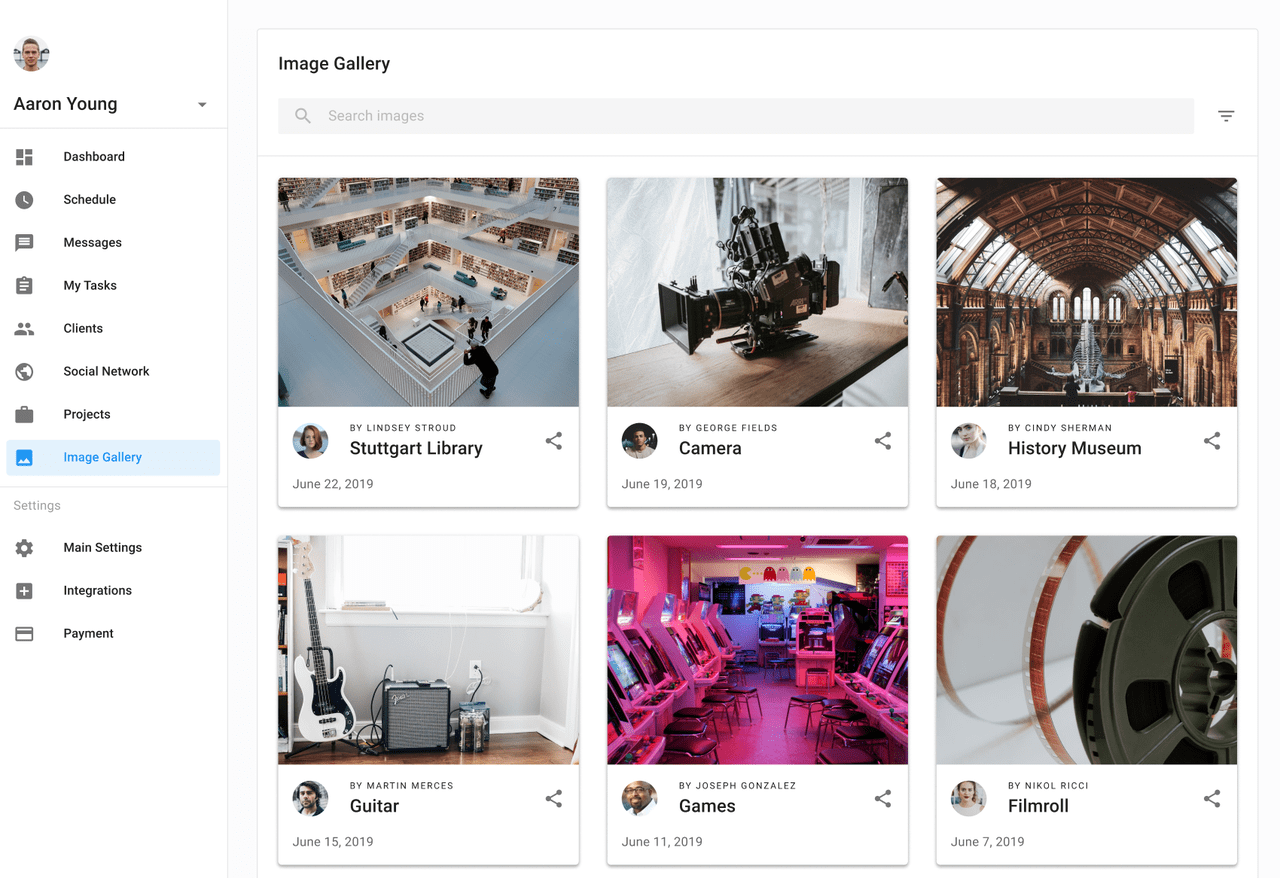Click the Social Network globe icon
1280x878 pixels.
click(24, 371)
